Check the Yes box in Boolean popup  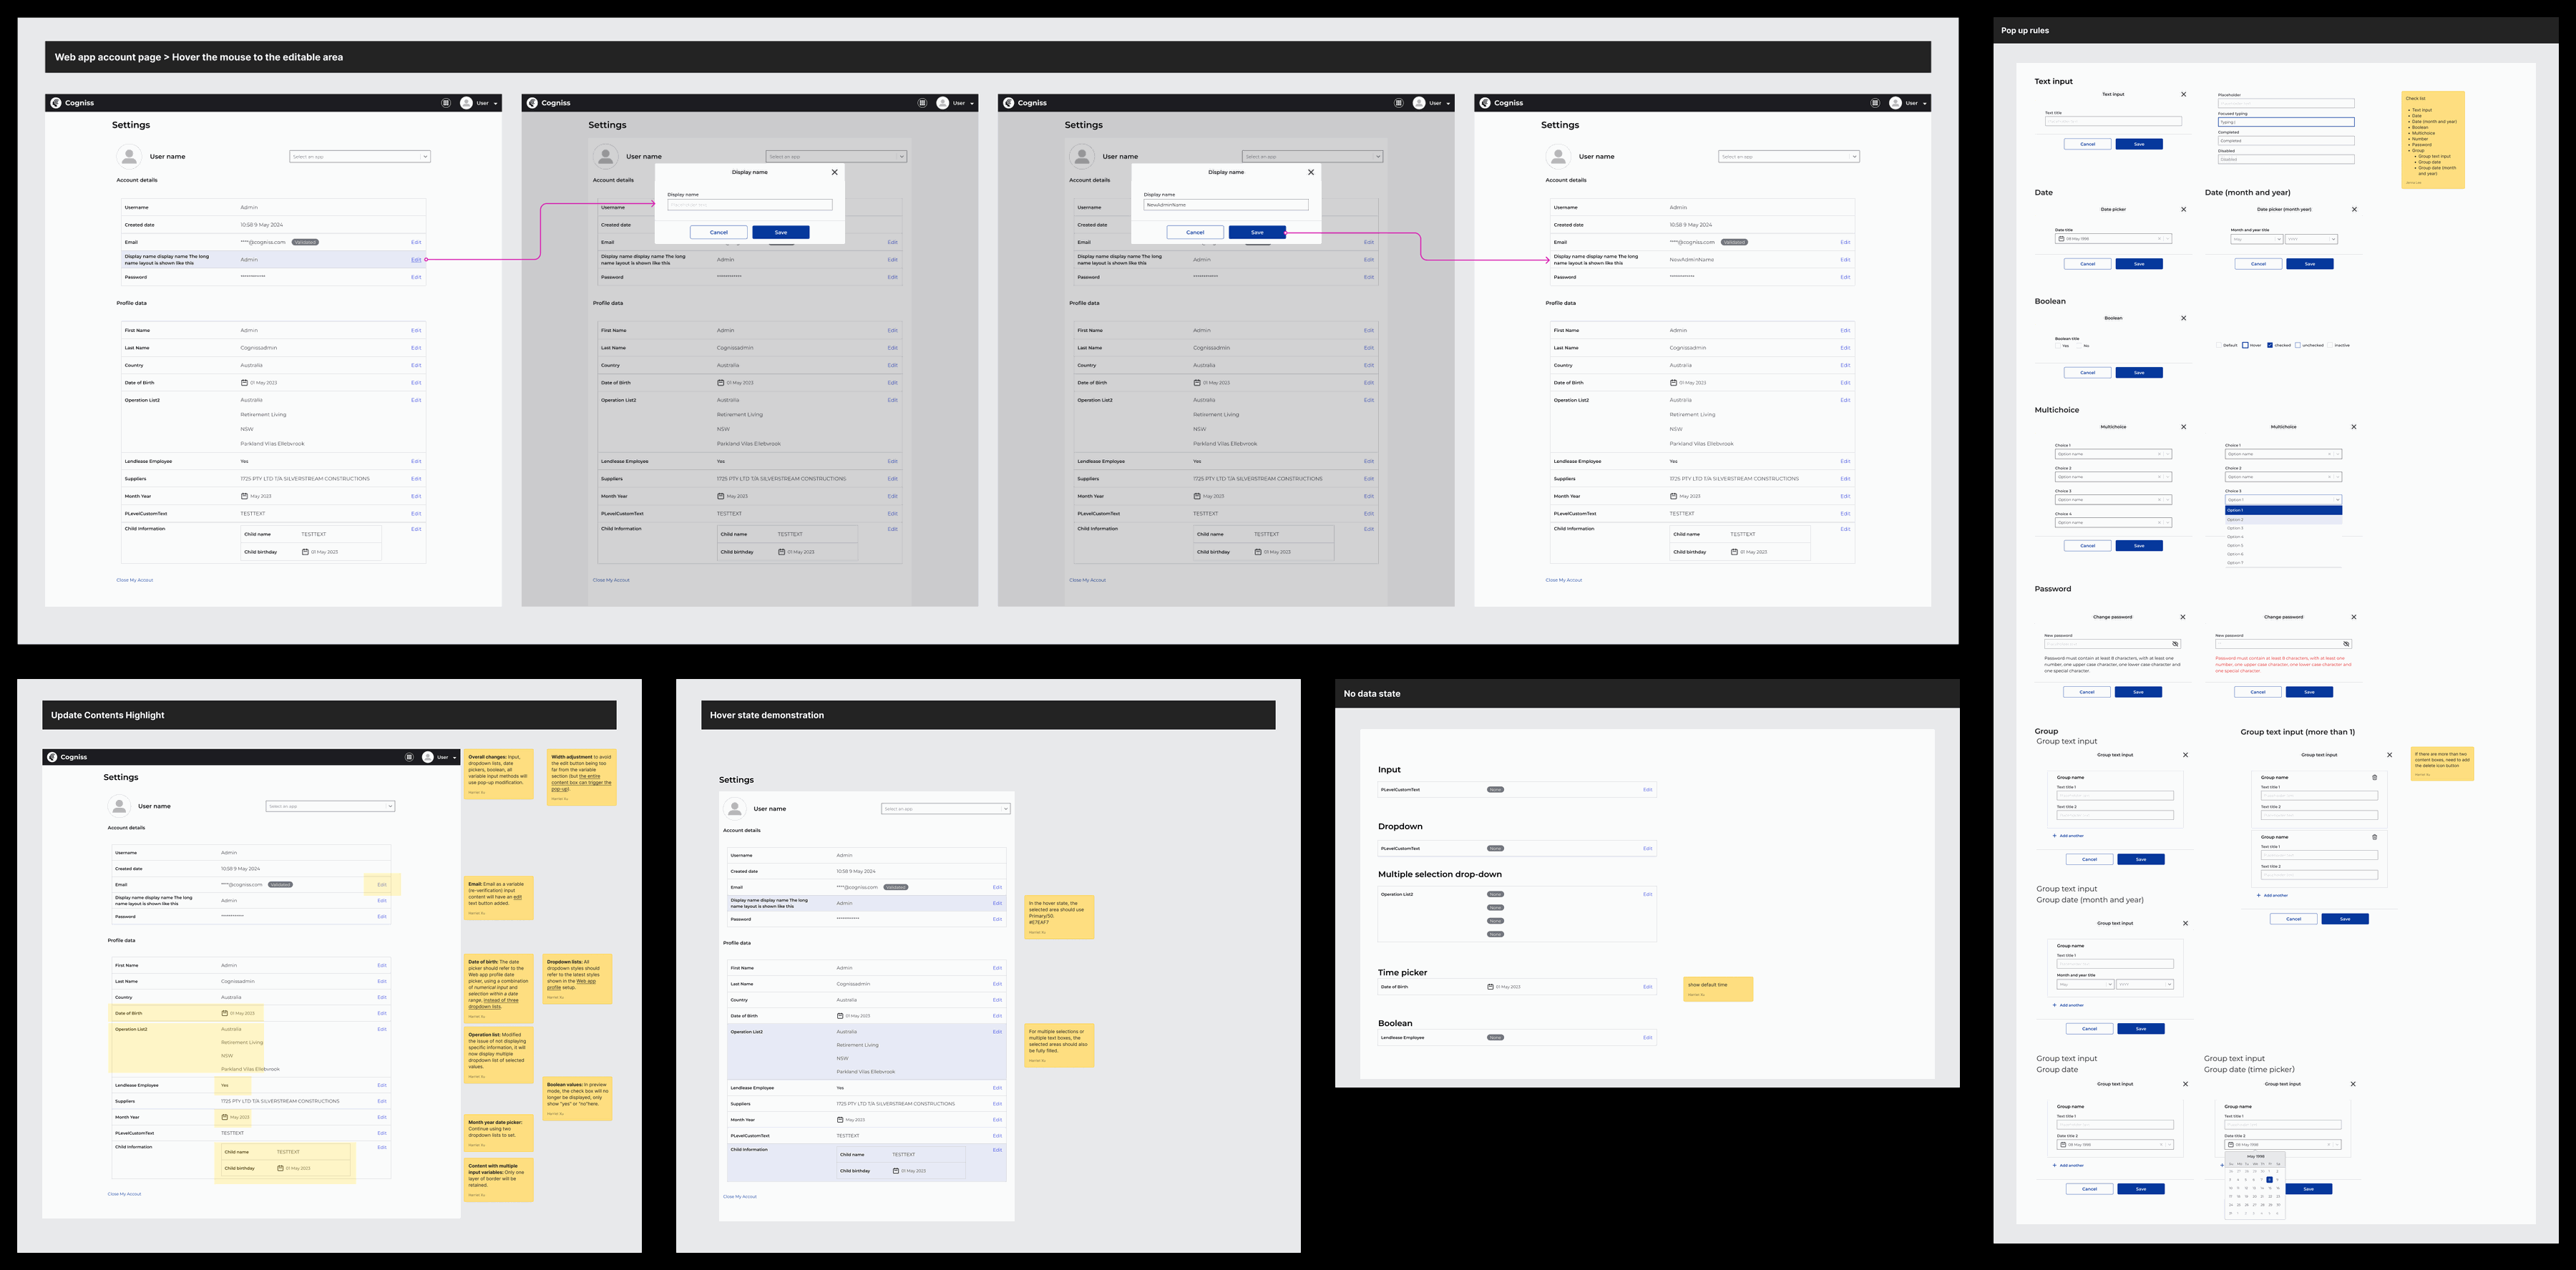tap(2058, 346)
